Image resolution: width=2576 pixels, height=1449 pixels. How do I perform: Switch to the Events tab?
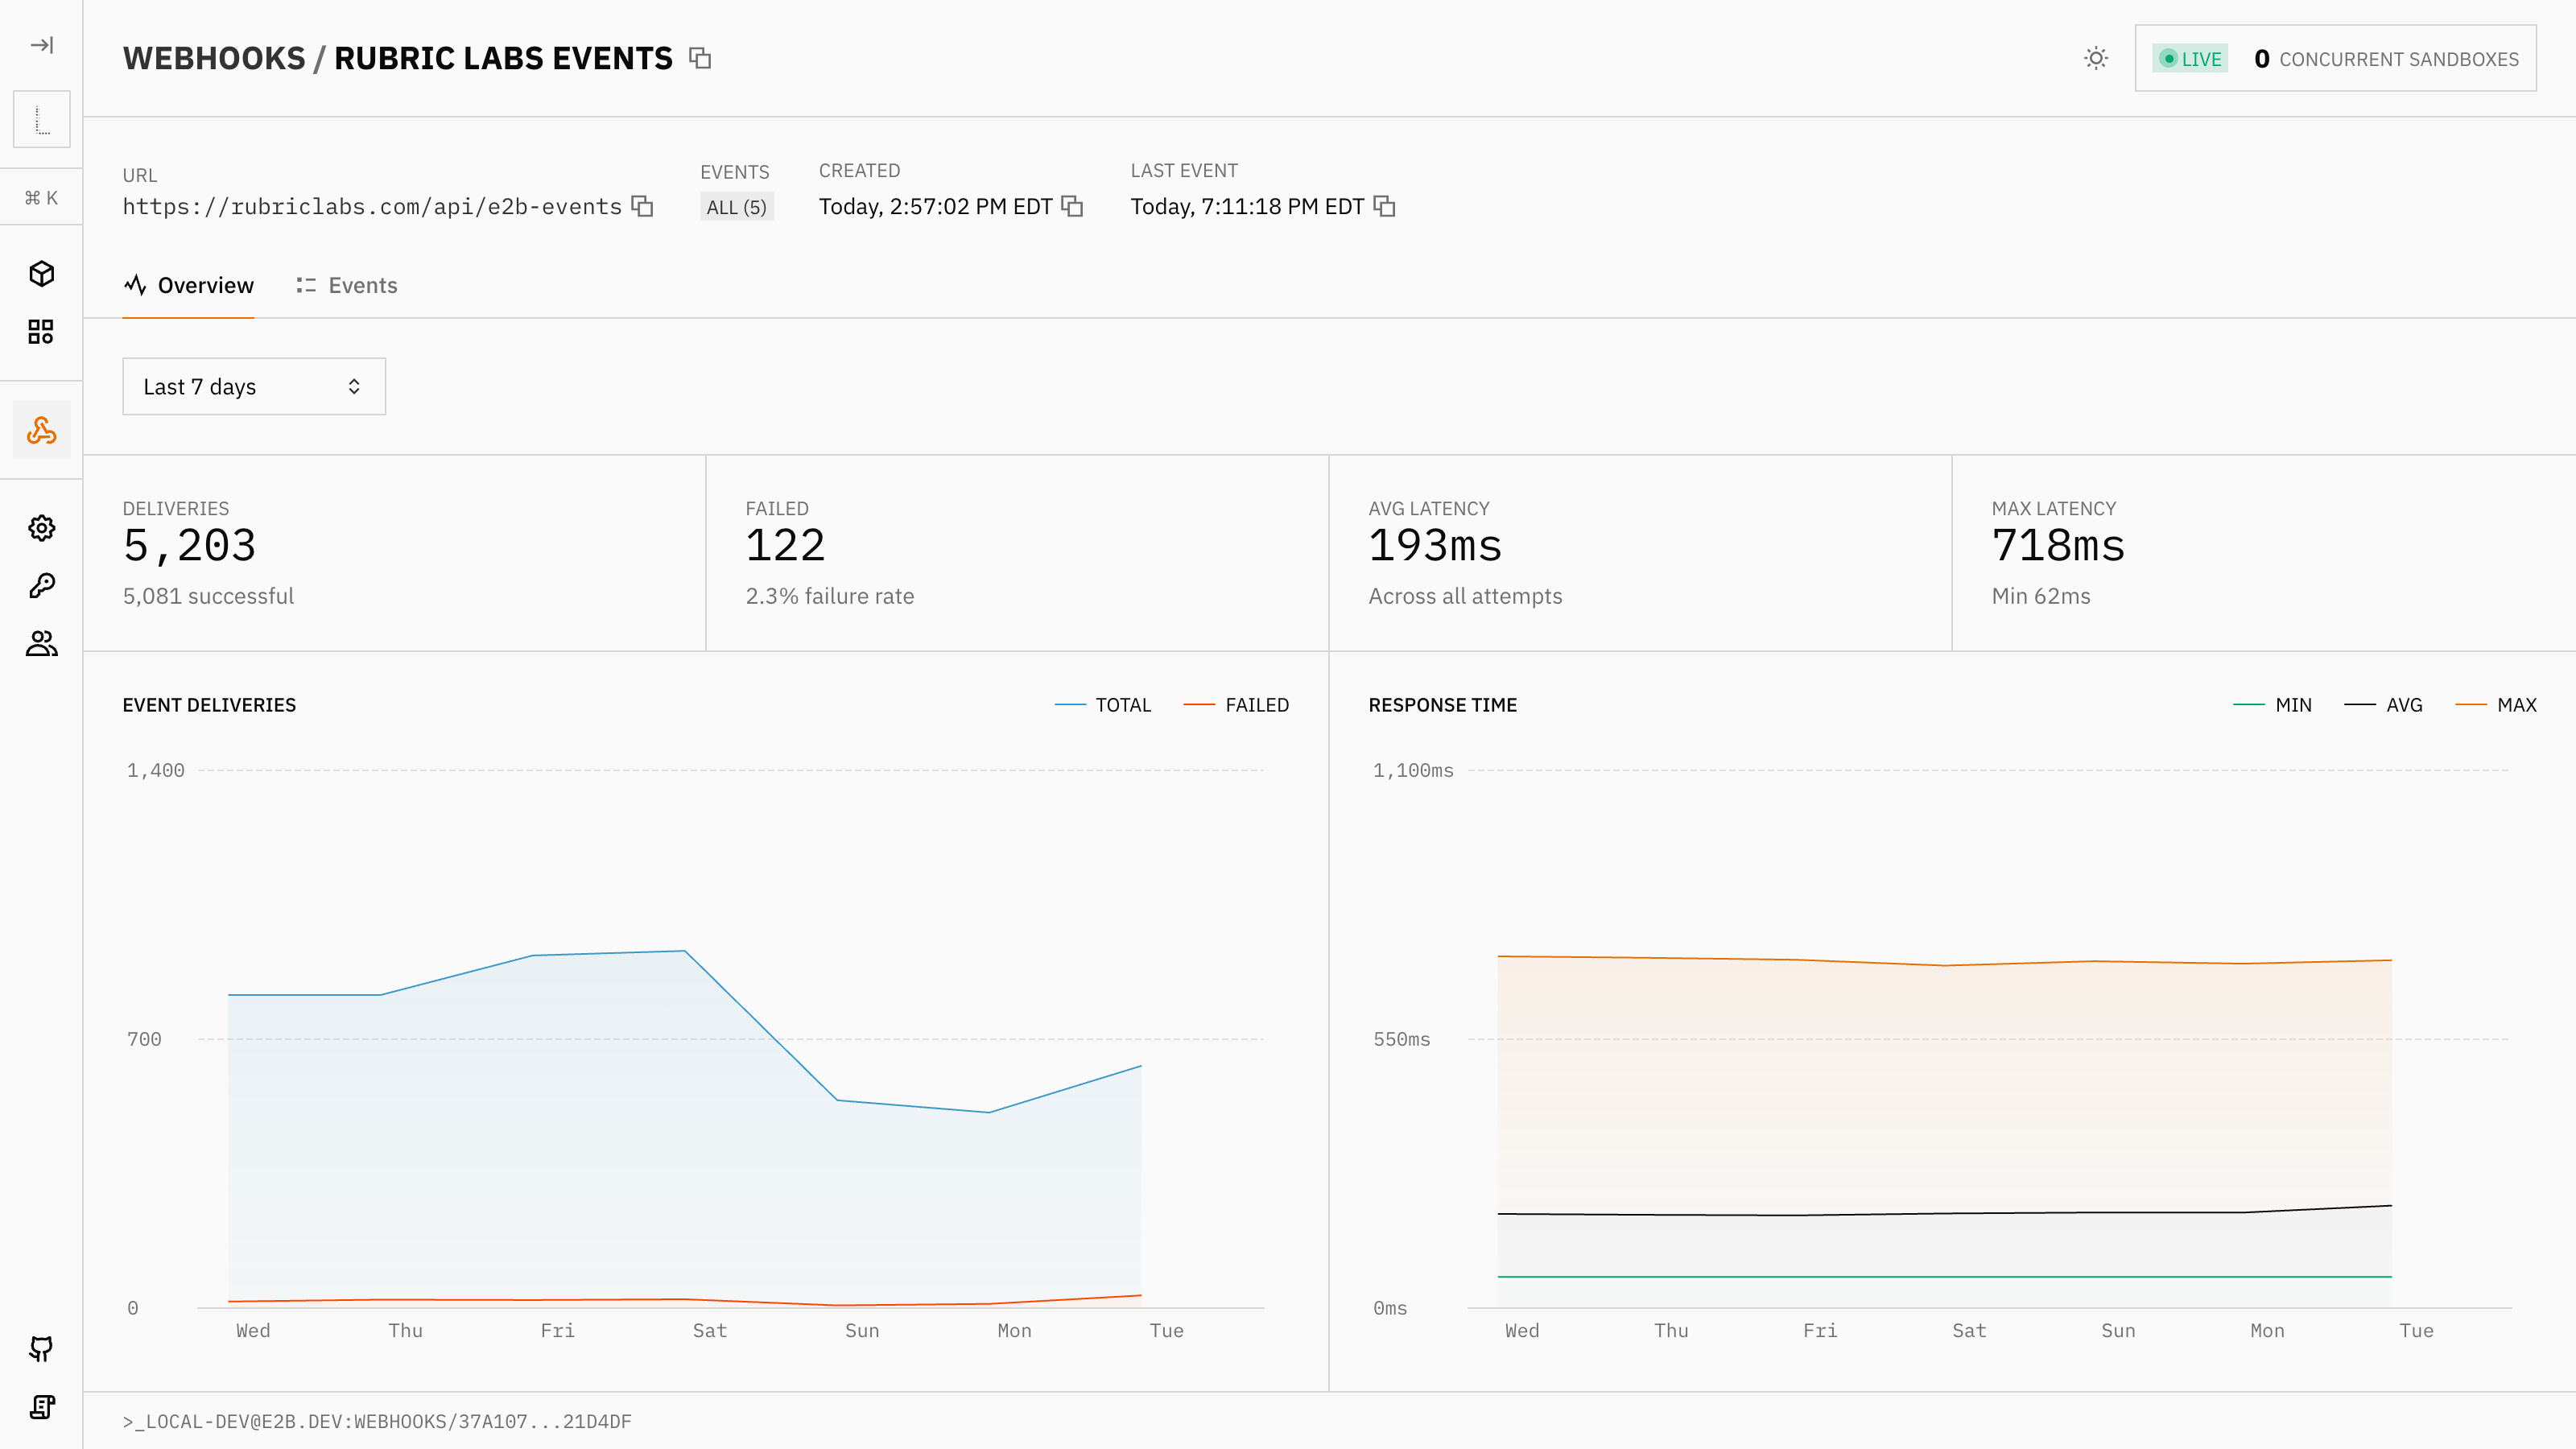346,285
